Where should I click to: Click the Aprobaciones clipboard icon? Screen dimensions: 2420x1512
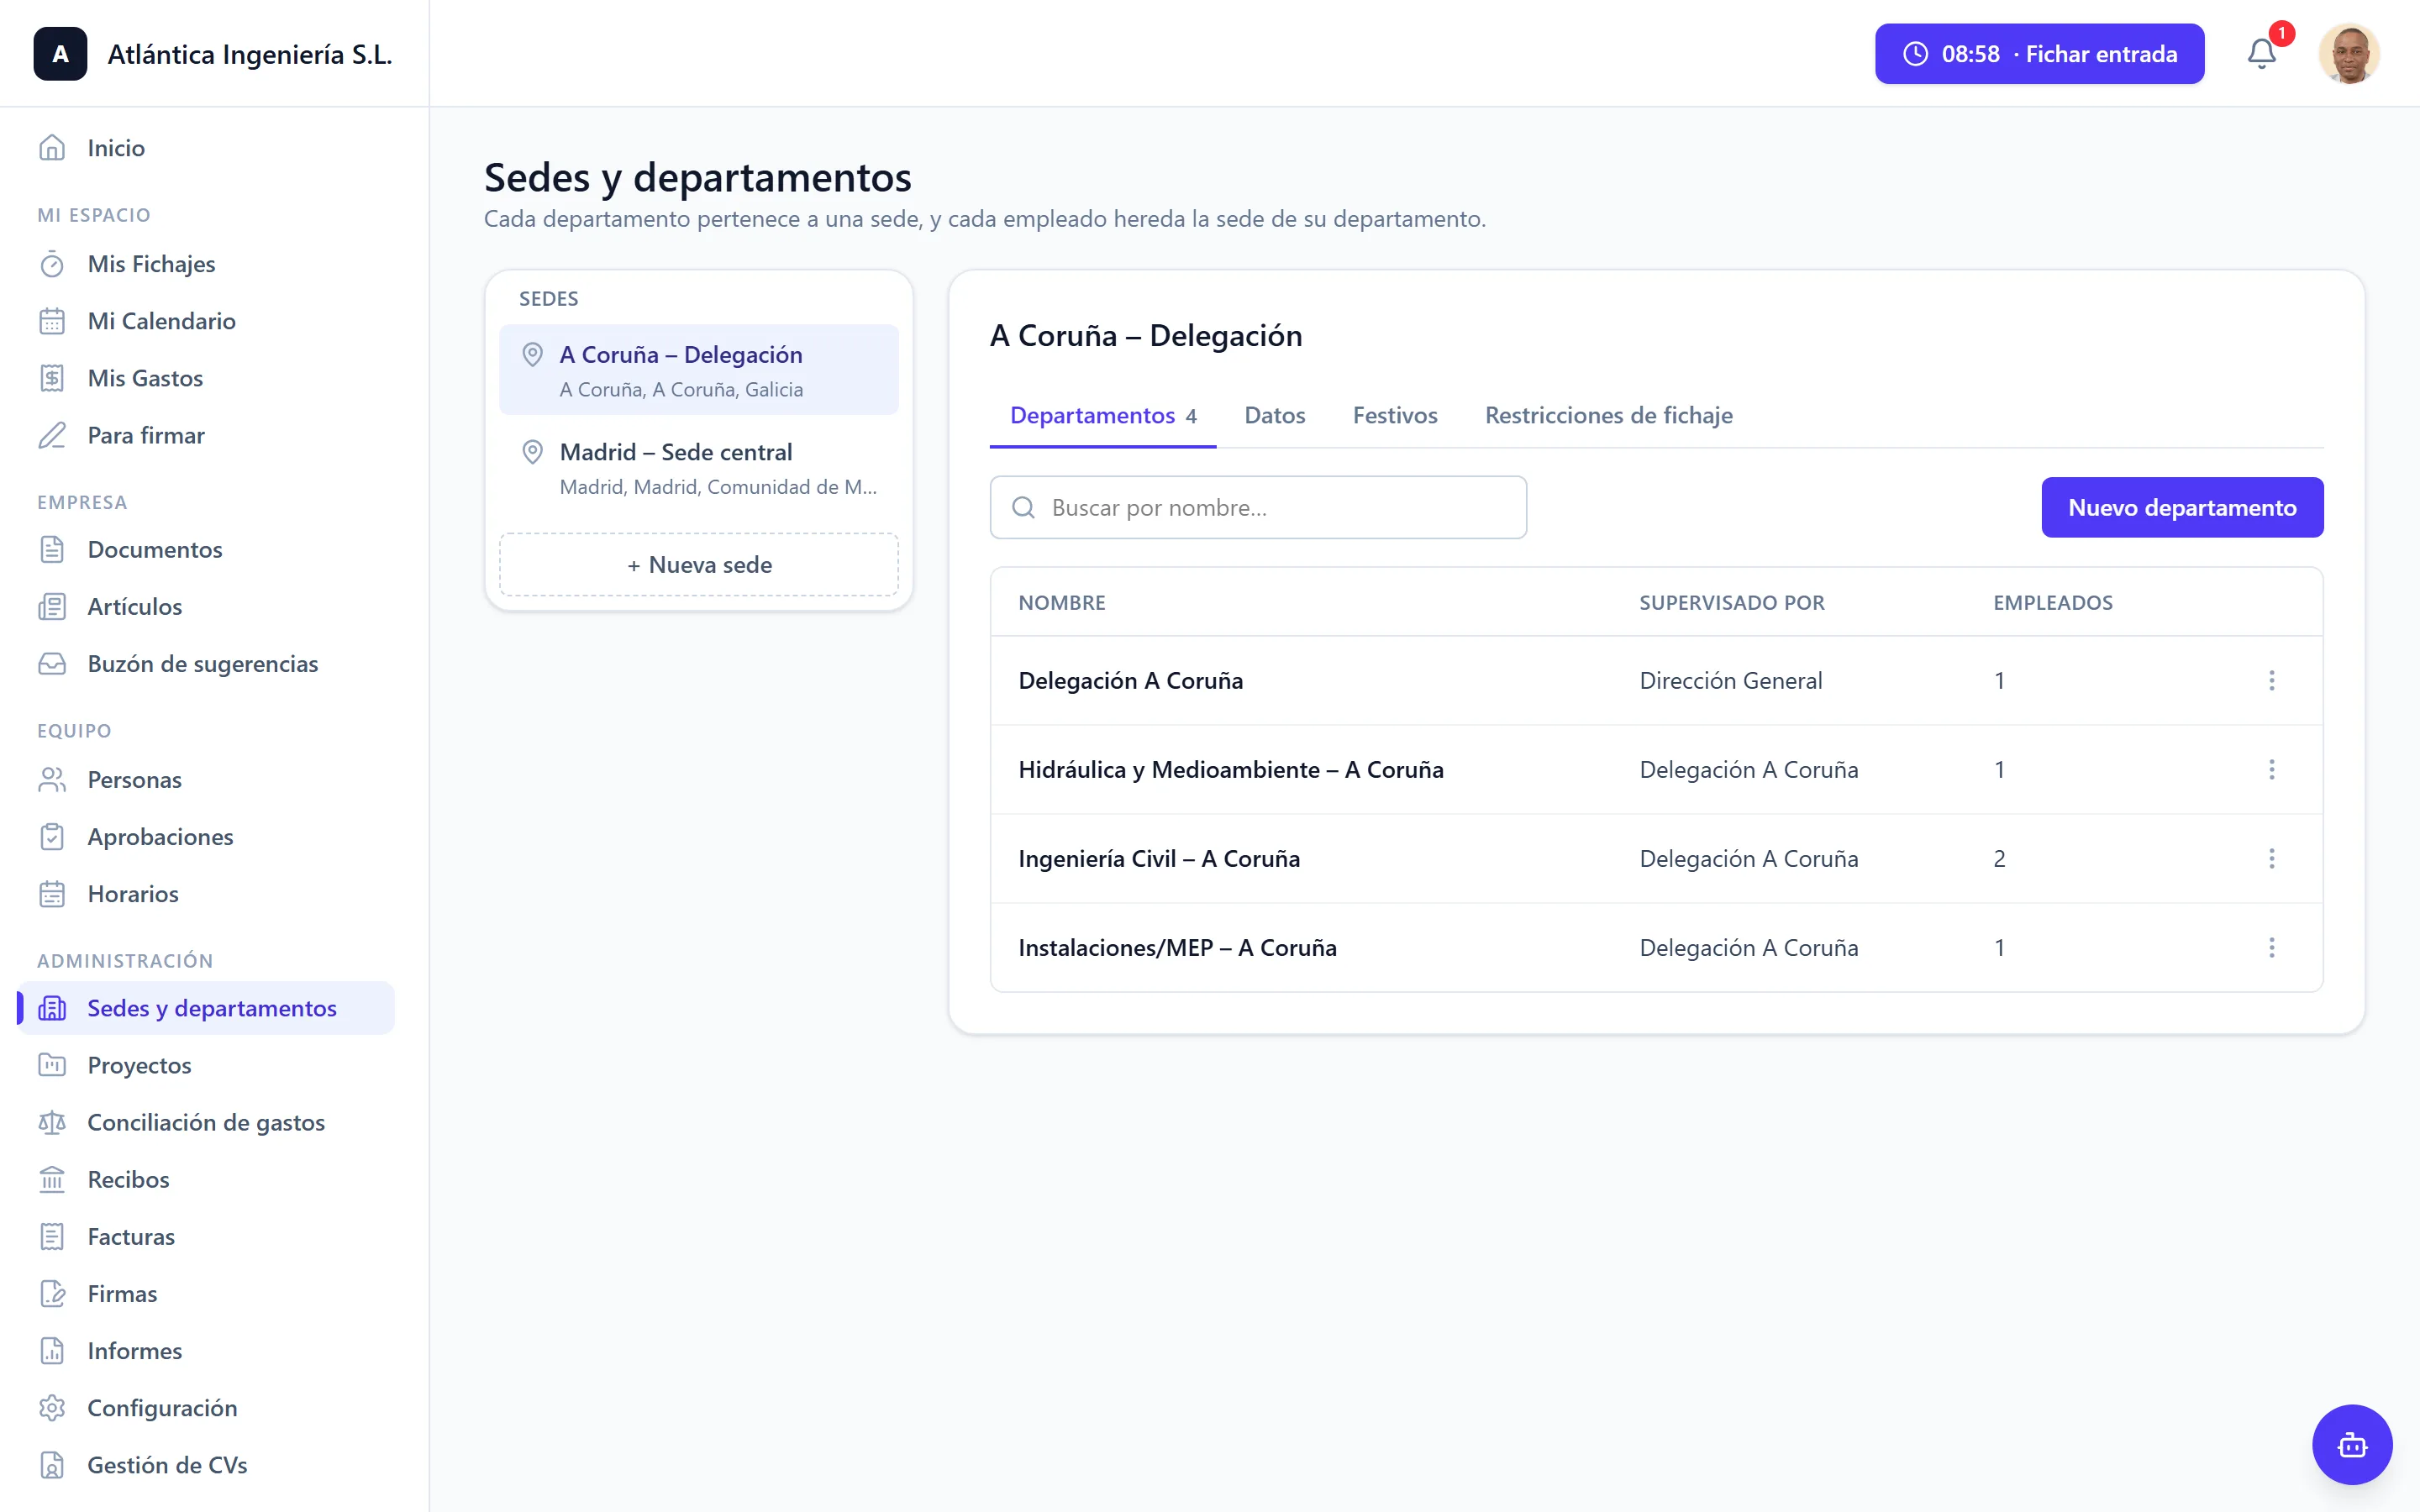pos(52,836)
